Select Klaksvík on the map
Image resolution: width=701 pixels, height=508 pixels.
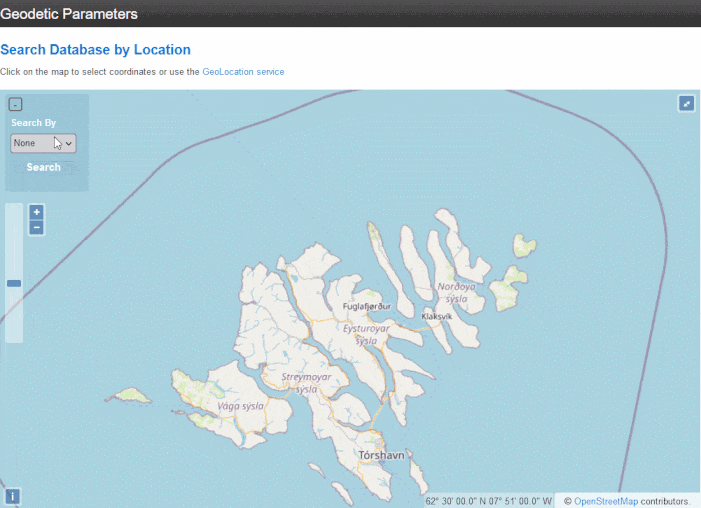click(437, 316)
